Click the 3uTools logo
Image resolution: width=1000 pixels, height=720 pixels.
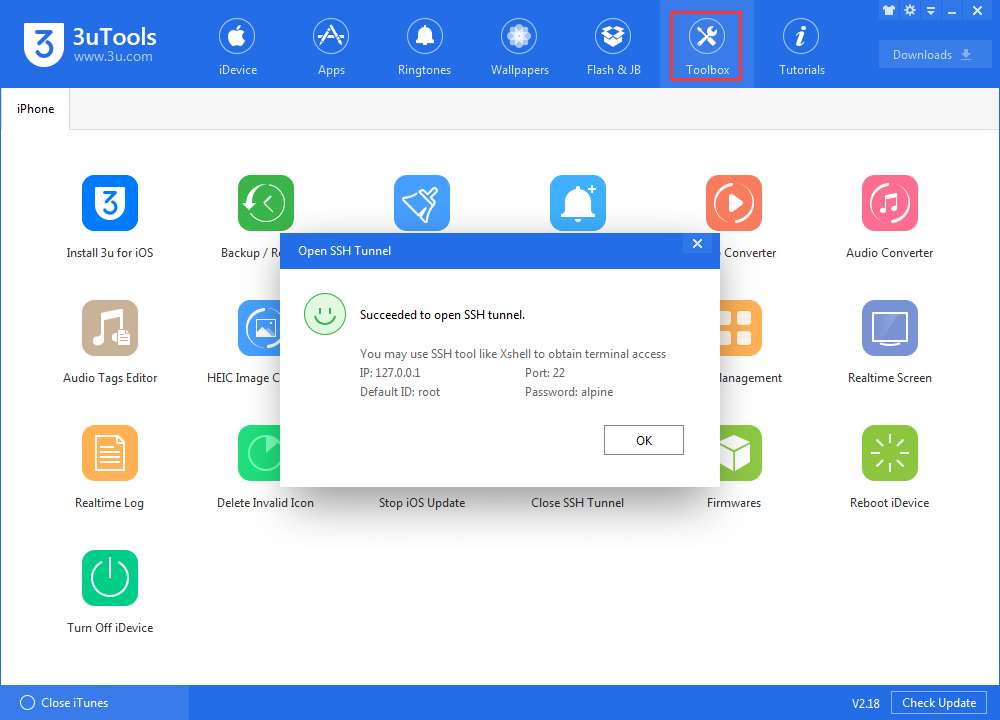click(90, 44)
